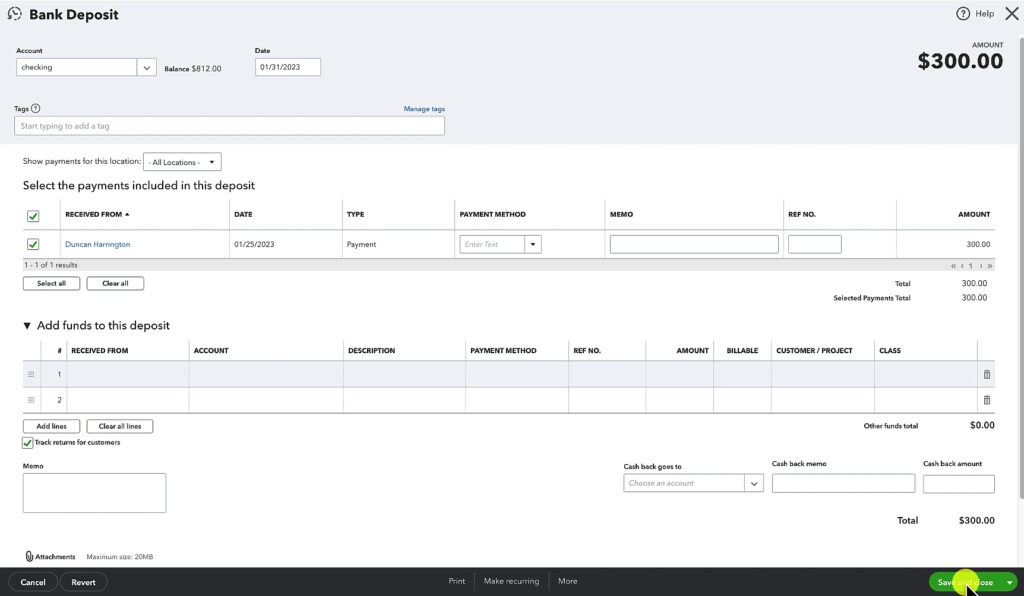Jump to last page using double-arrow icon

(x=990, y=266)
